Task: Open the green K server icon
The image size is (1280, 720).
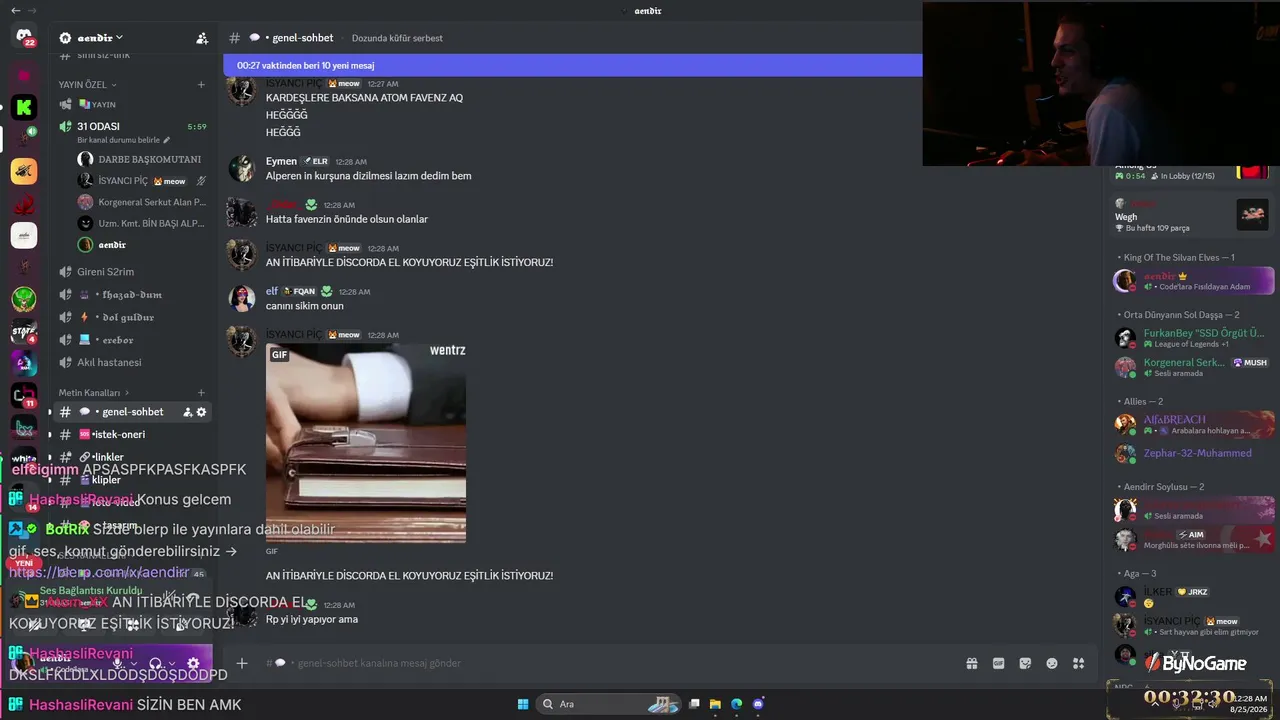Action: coord(24,107)
